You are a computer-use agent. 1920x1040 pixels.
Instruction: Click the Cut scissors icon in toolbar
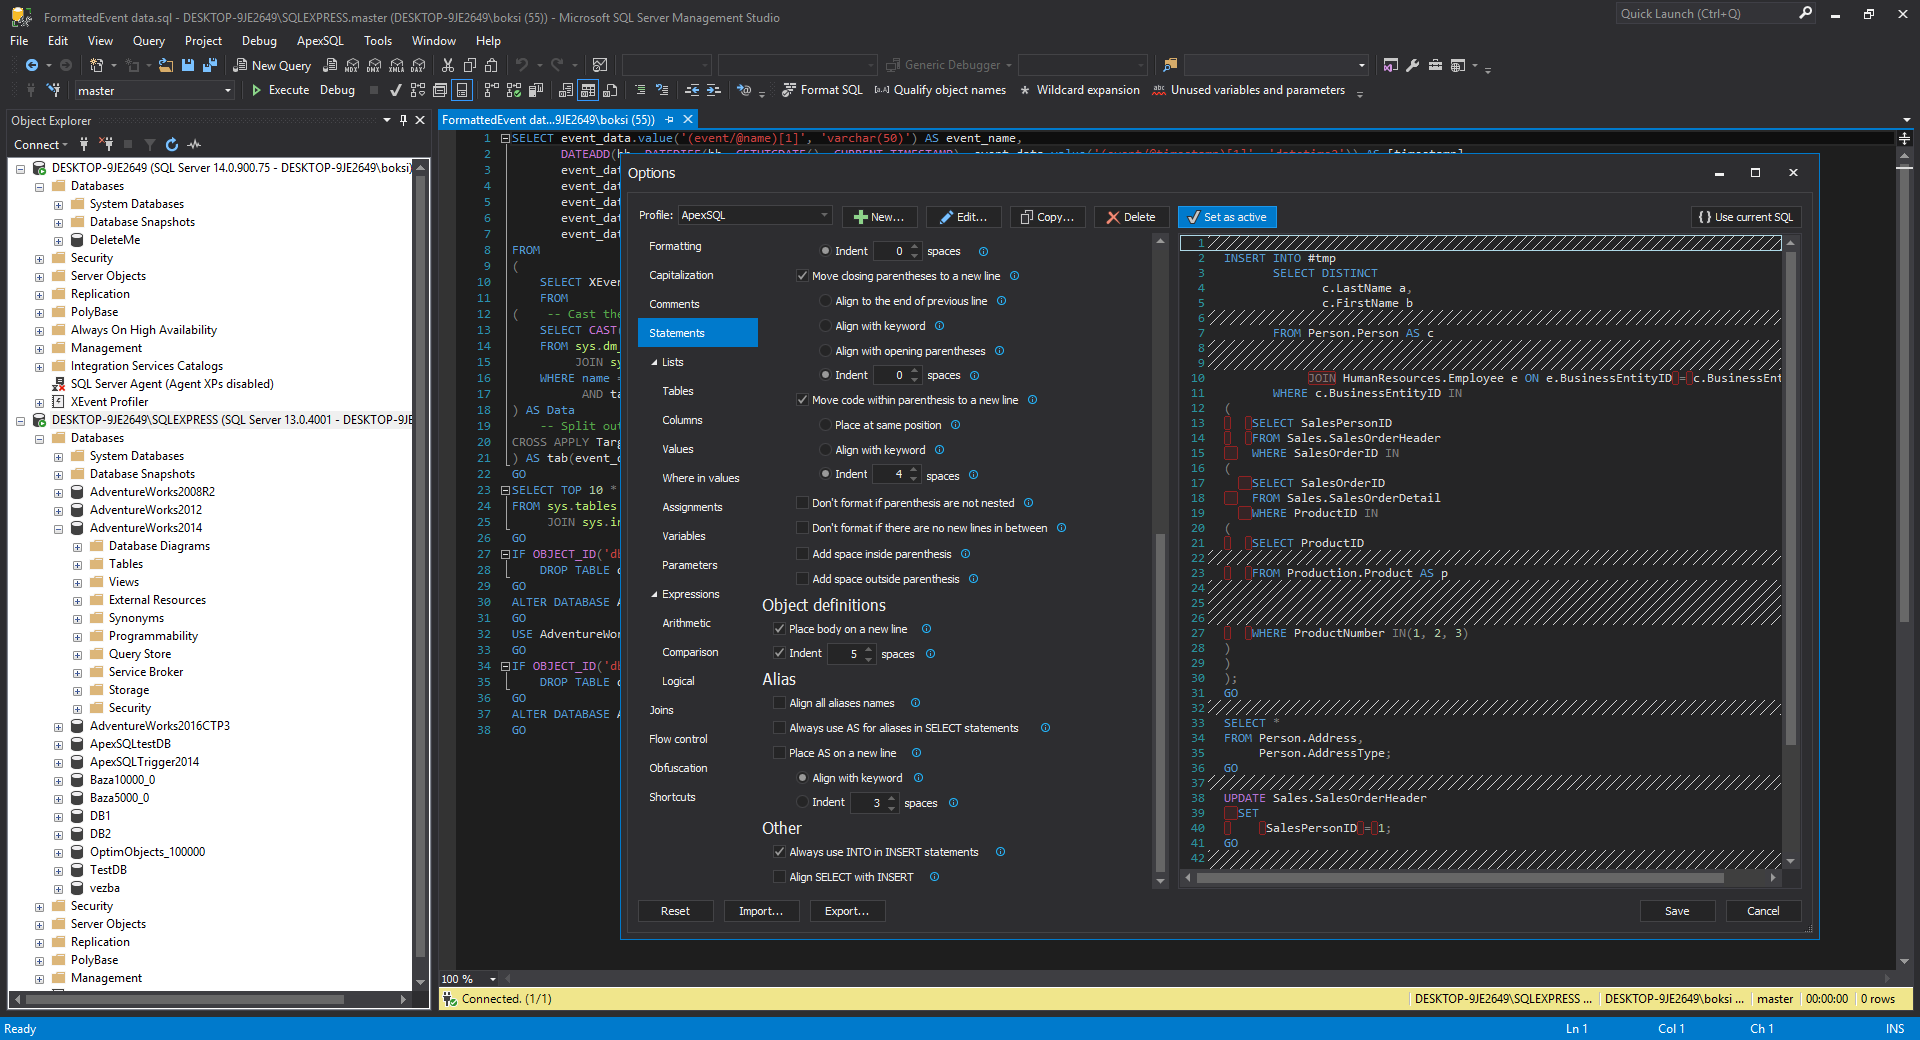pos(448,65)
